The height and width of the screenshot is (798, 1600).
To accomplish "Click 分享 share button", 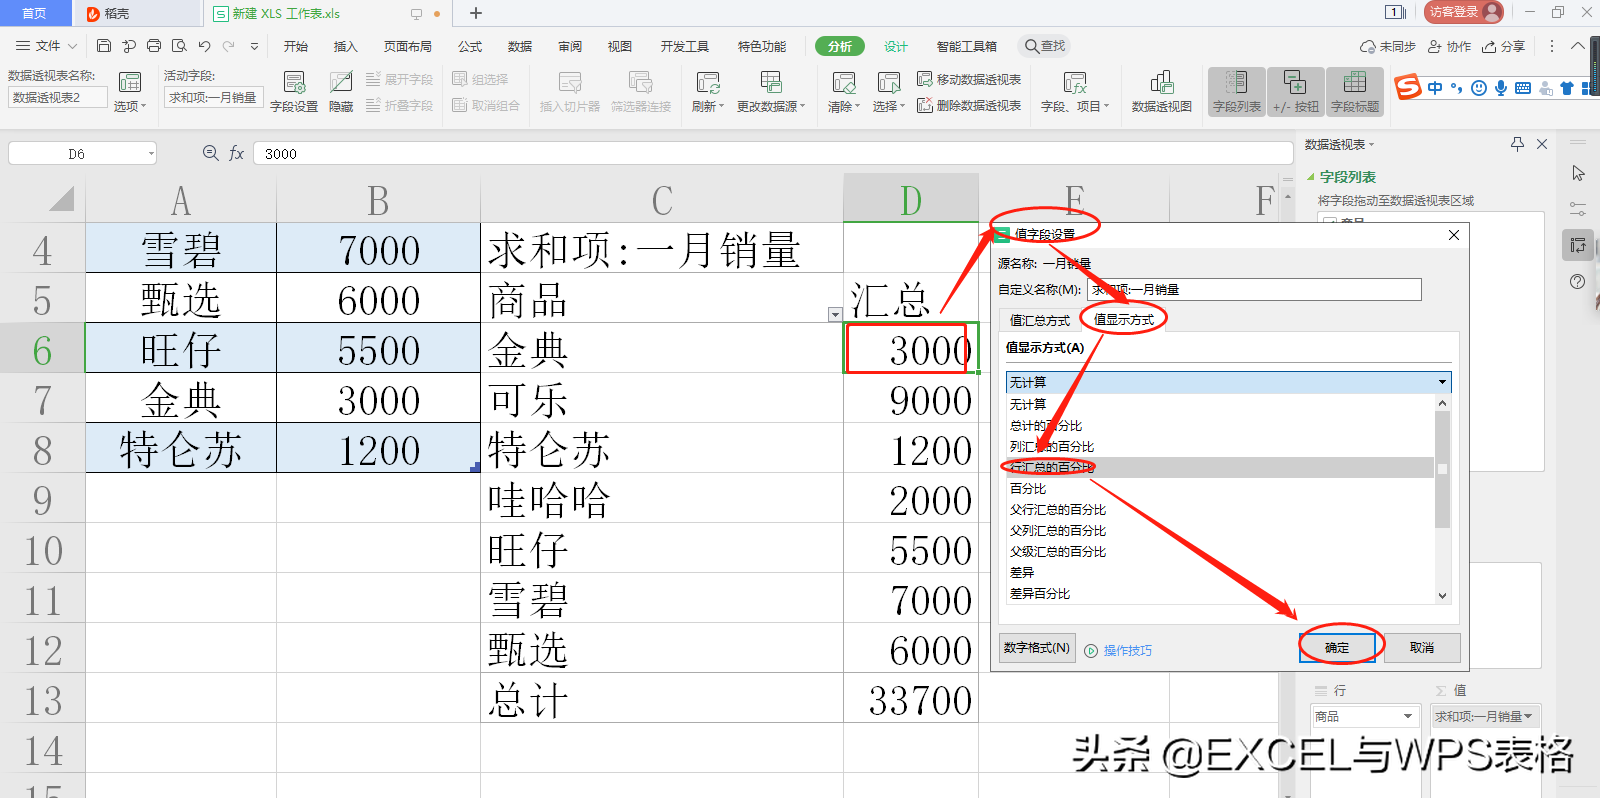I will pos(1504,46).
